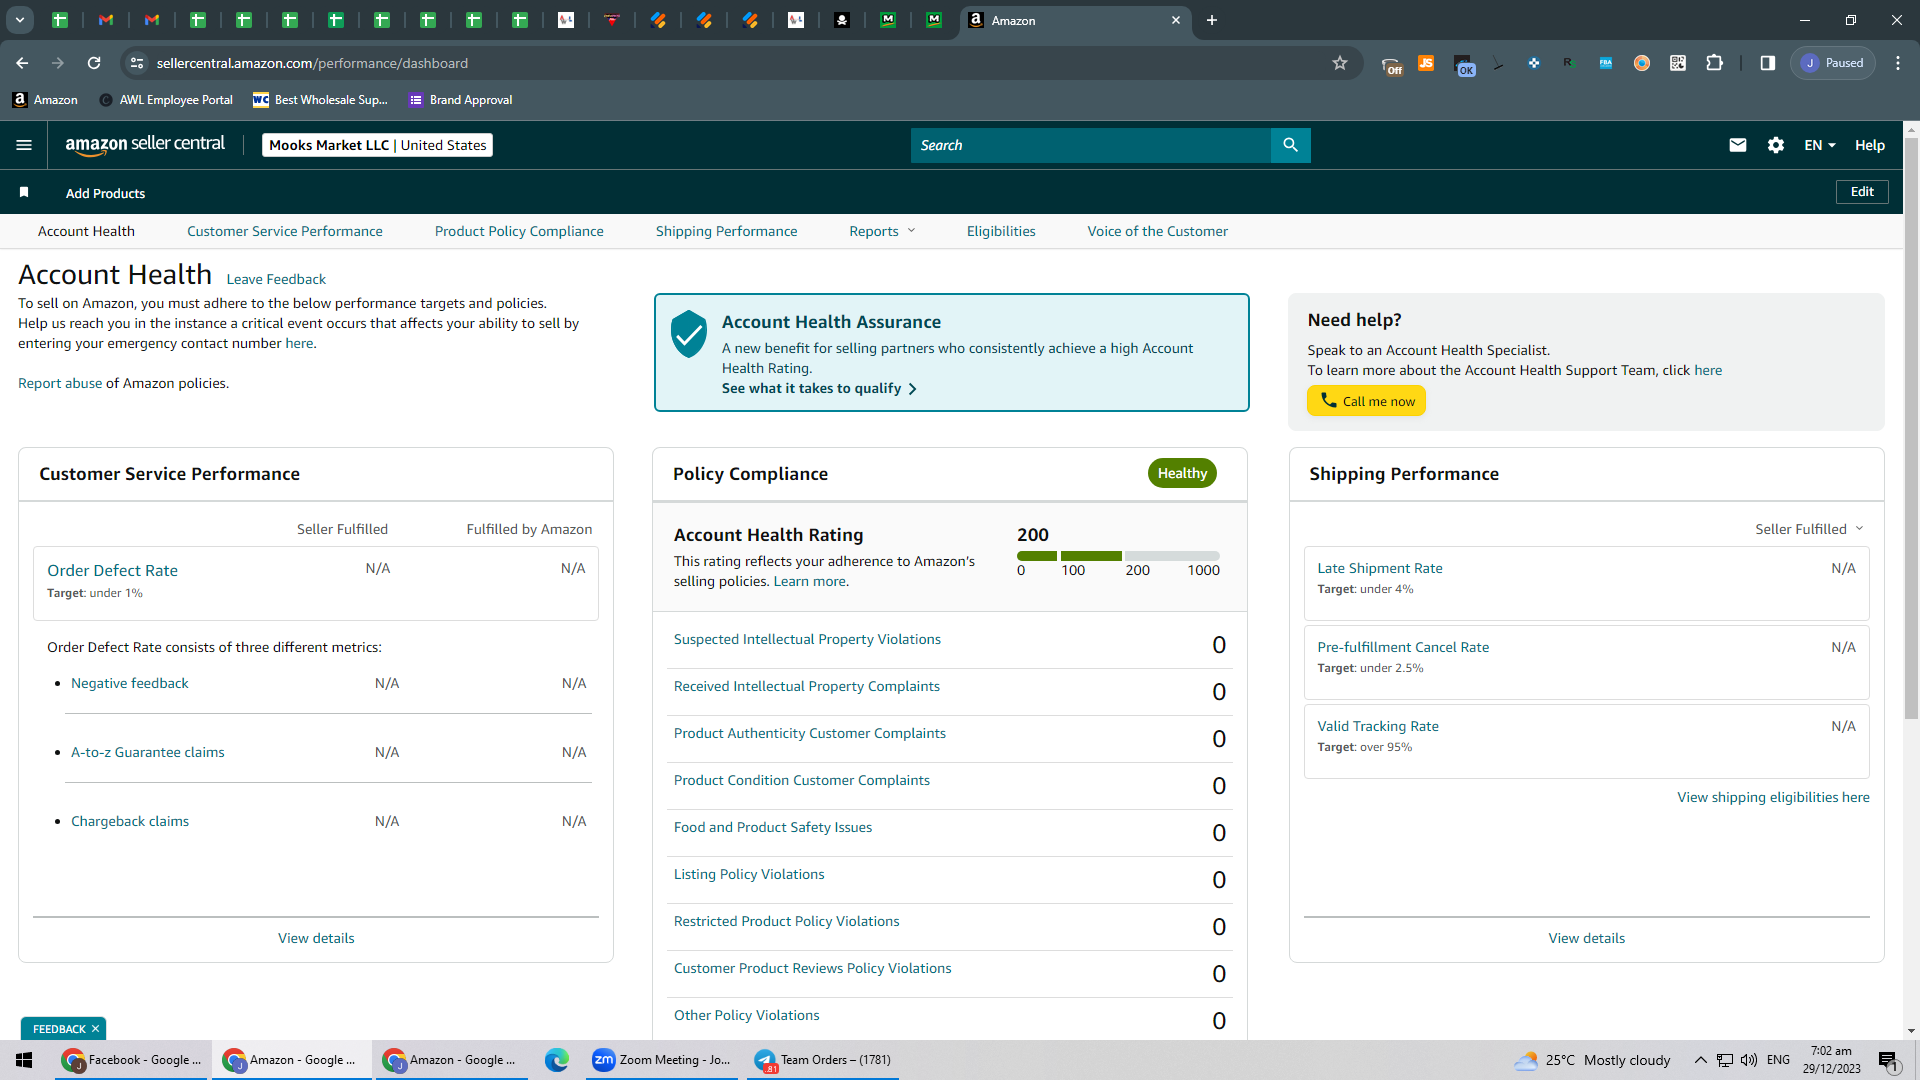The height and width of the screenshot is (1080, 1920).
Task: Open the Seller Central hamburger menu
Action: pos(24,145)
